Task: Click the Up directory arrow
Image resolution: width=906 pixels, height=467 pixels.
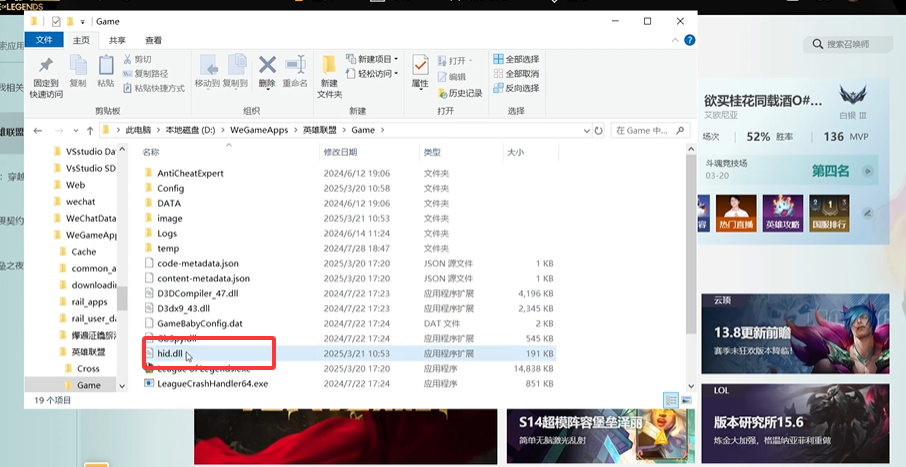Action: click(x=88, y=130)
